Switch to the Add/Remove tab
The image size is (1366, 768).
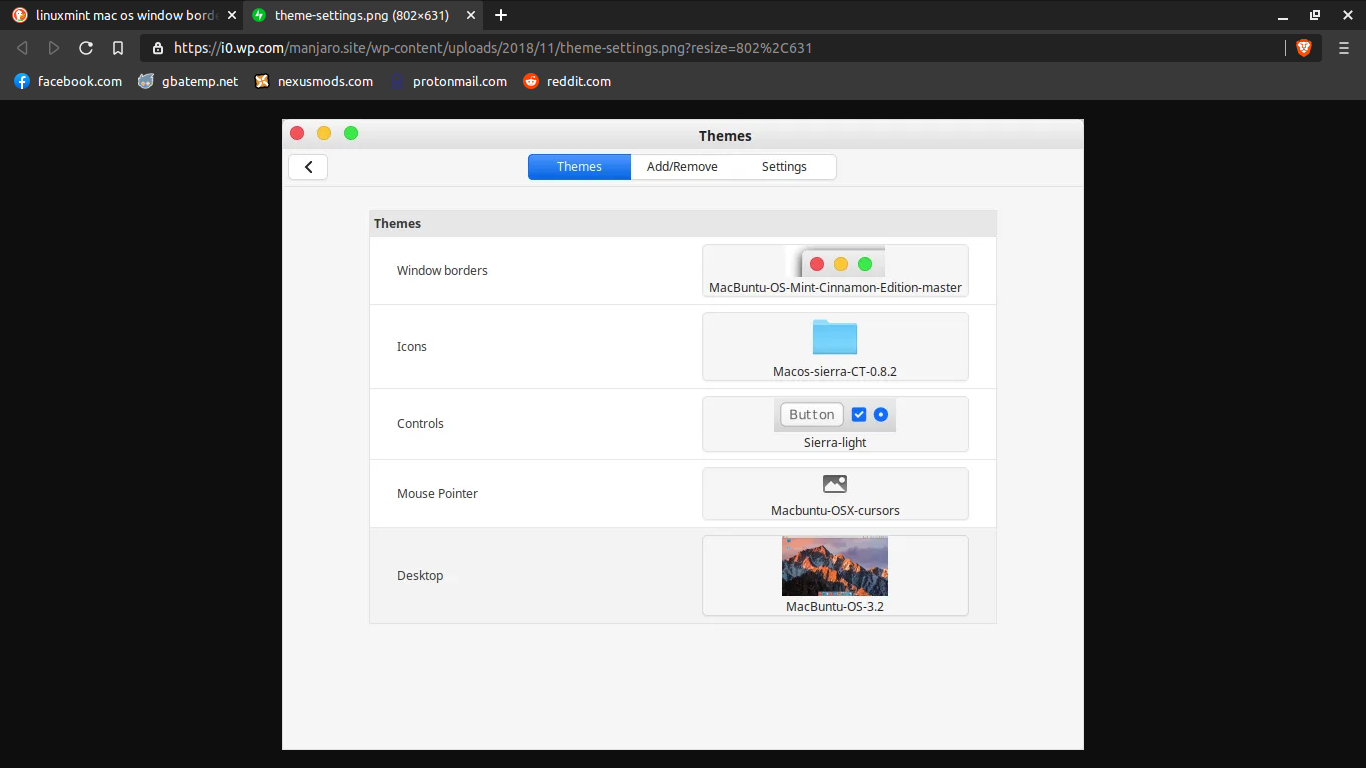click(682, 167)
